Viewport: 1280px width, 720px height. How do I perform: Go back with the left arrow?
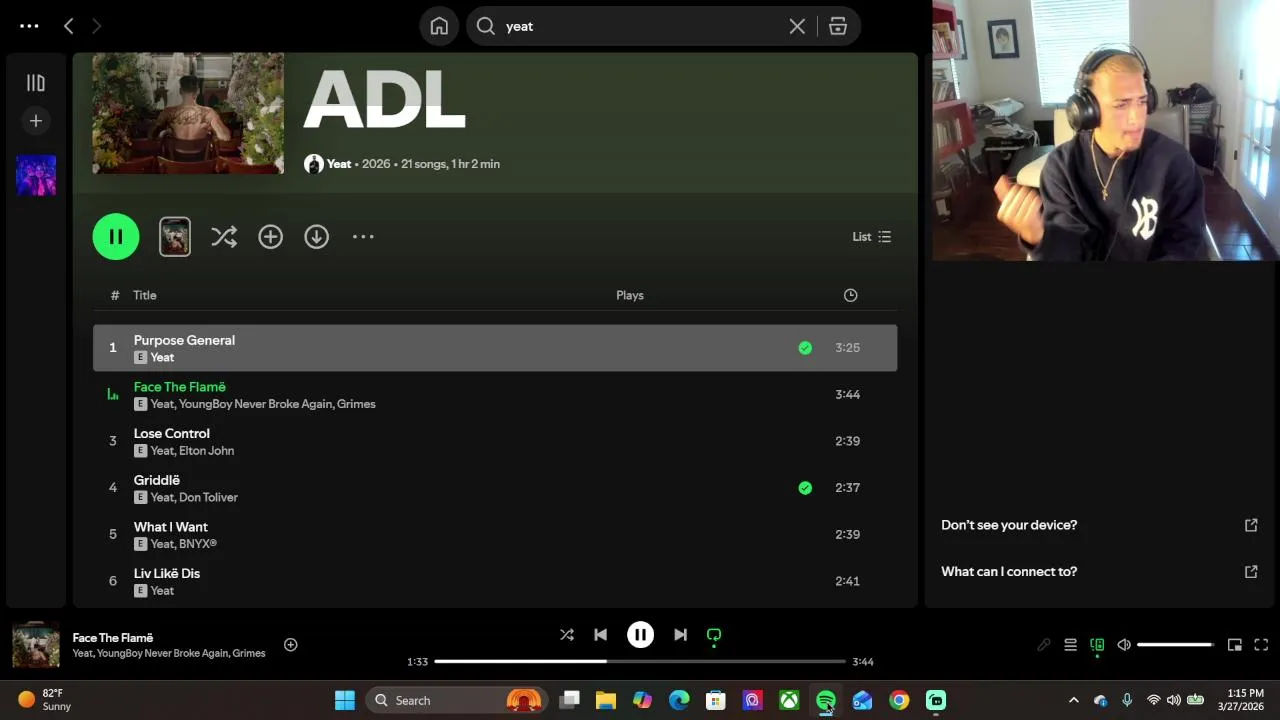point(68,26)
